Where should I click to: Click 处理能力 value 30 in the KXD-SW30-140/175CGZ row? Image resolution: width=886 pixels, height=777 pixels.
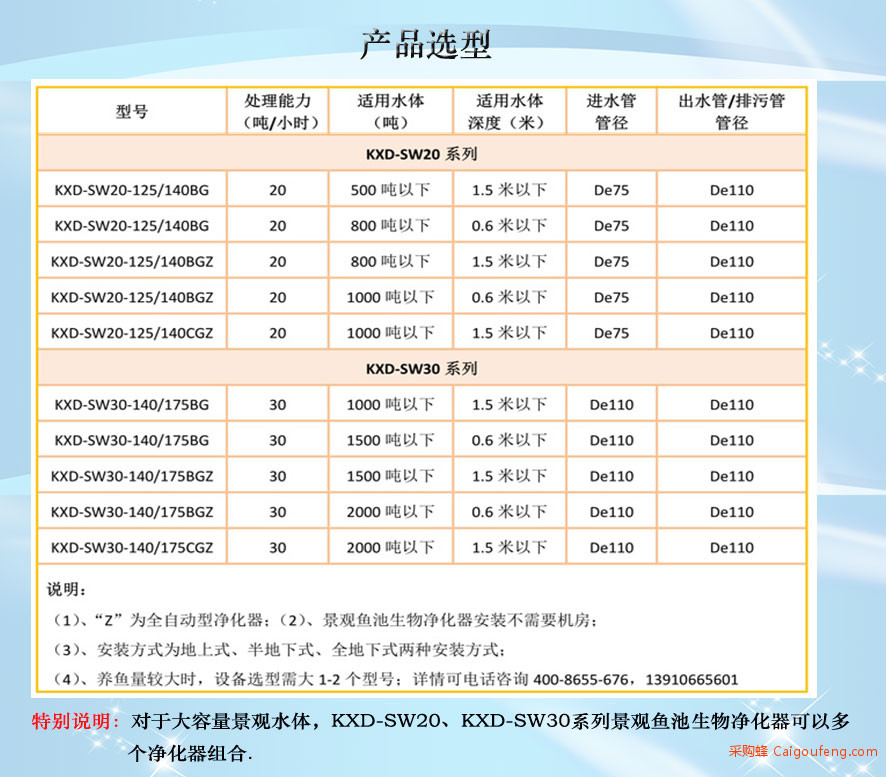coord(277,548)
